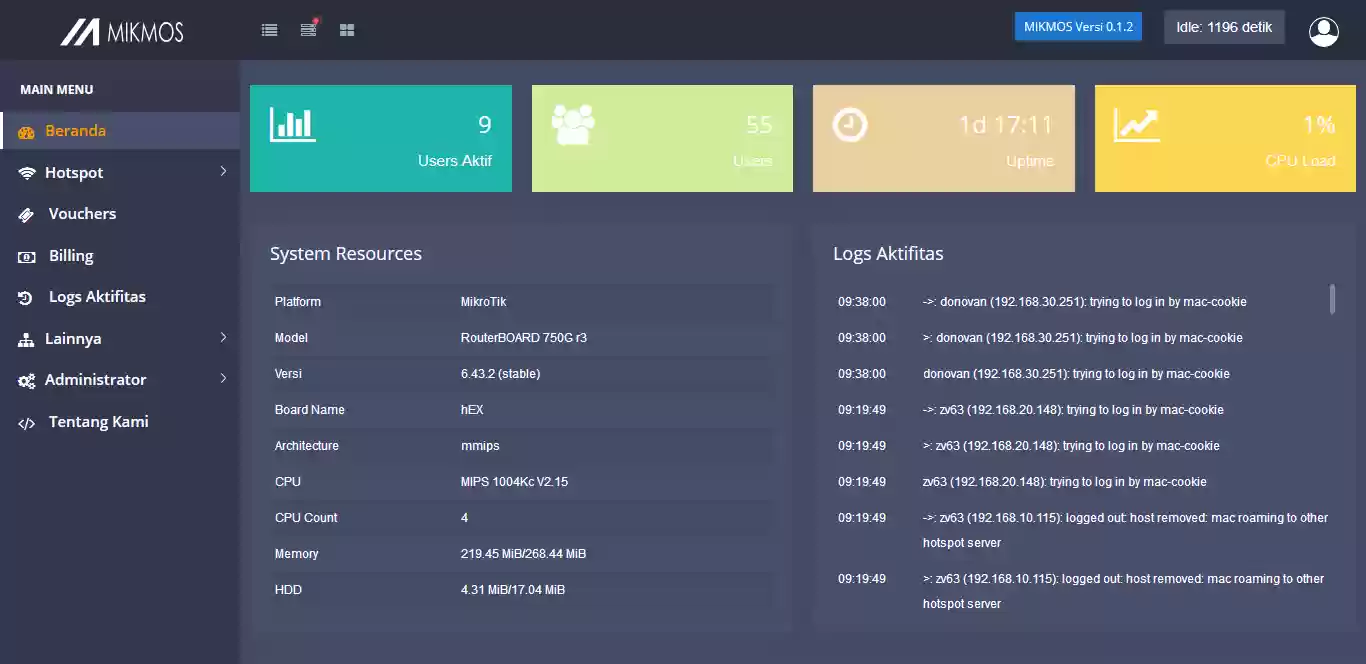Image resolution: width=1366 pixels, height=664 pixels.
Task: Click the MIKMOS logo
Action: (122, 32)
